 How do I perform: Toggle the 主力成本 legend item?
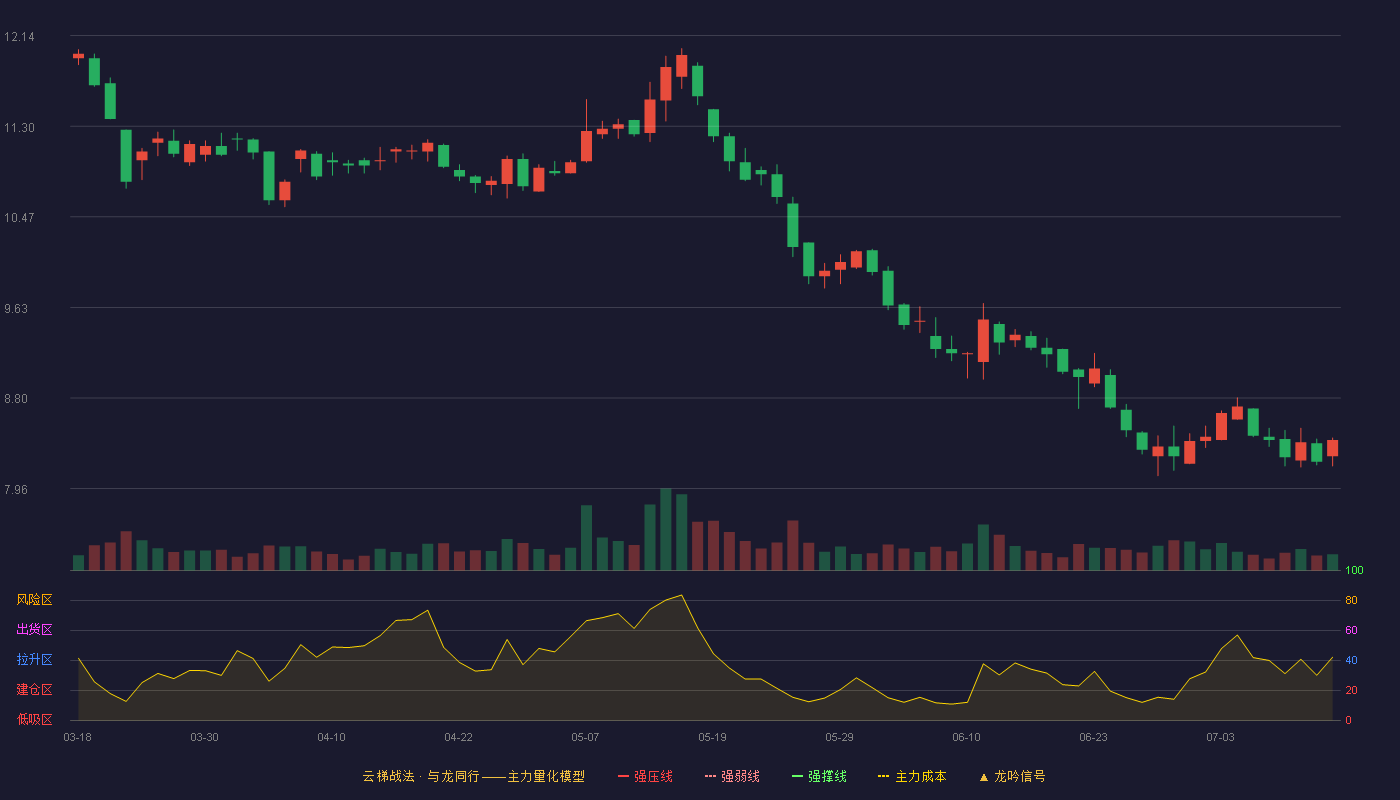coord(912,776)
